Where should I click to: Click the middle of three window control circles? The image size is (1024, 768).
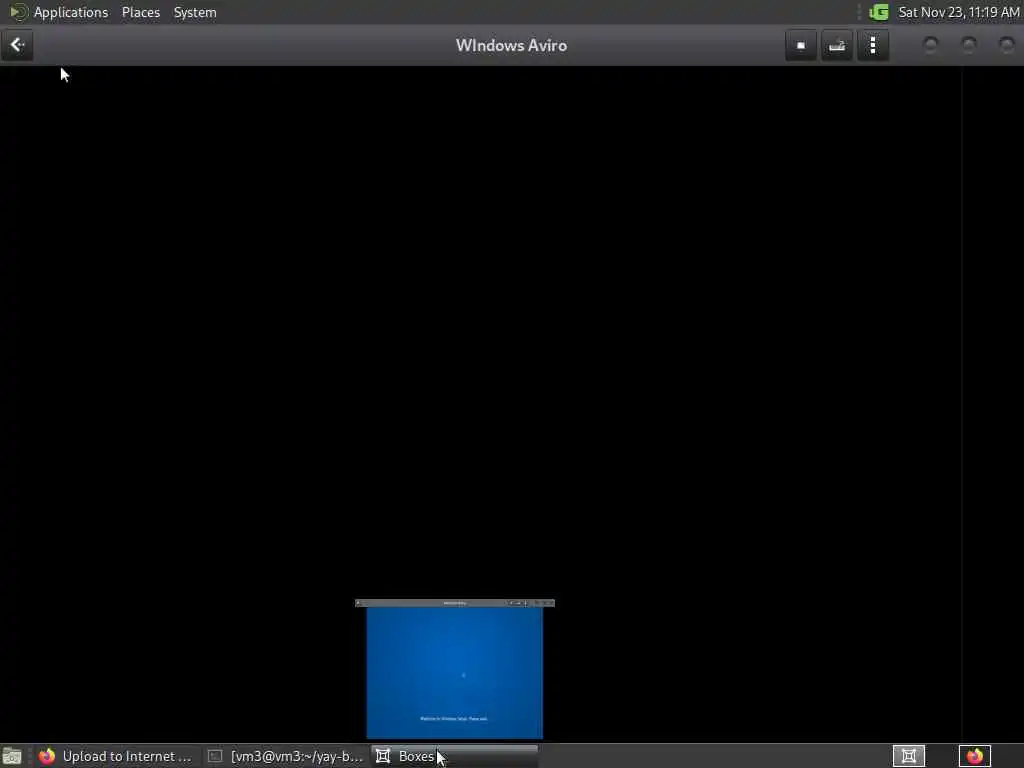[969, 45]
